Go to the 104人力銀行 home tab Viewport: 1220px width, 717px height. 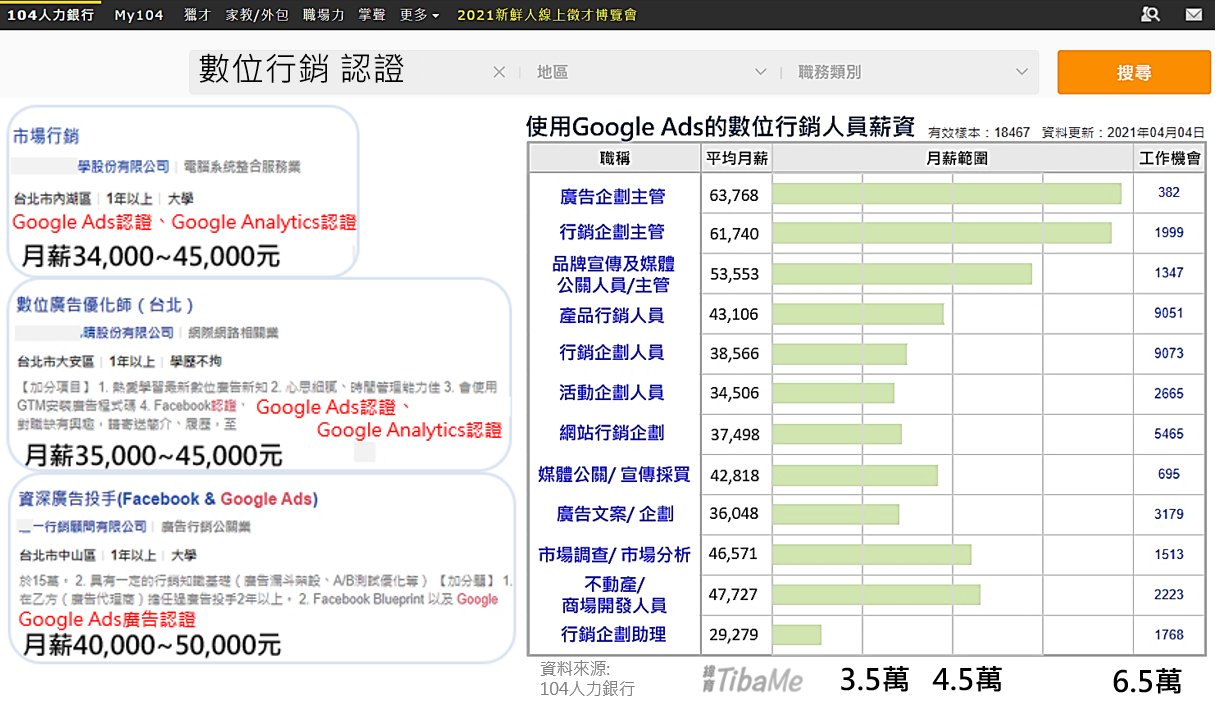(x=50, y=15)
